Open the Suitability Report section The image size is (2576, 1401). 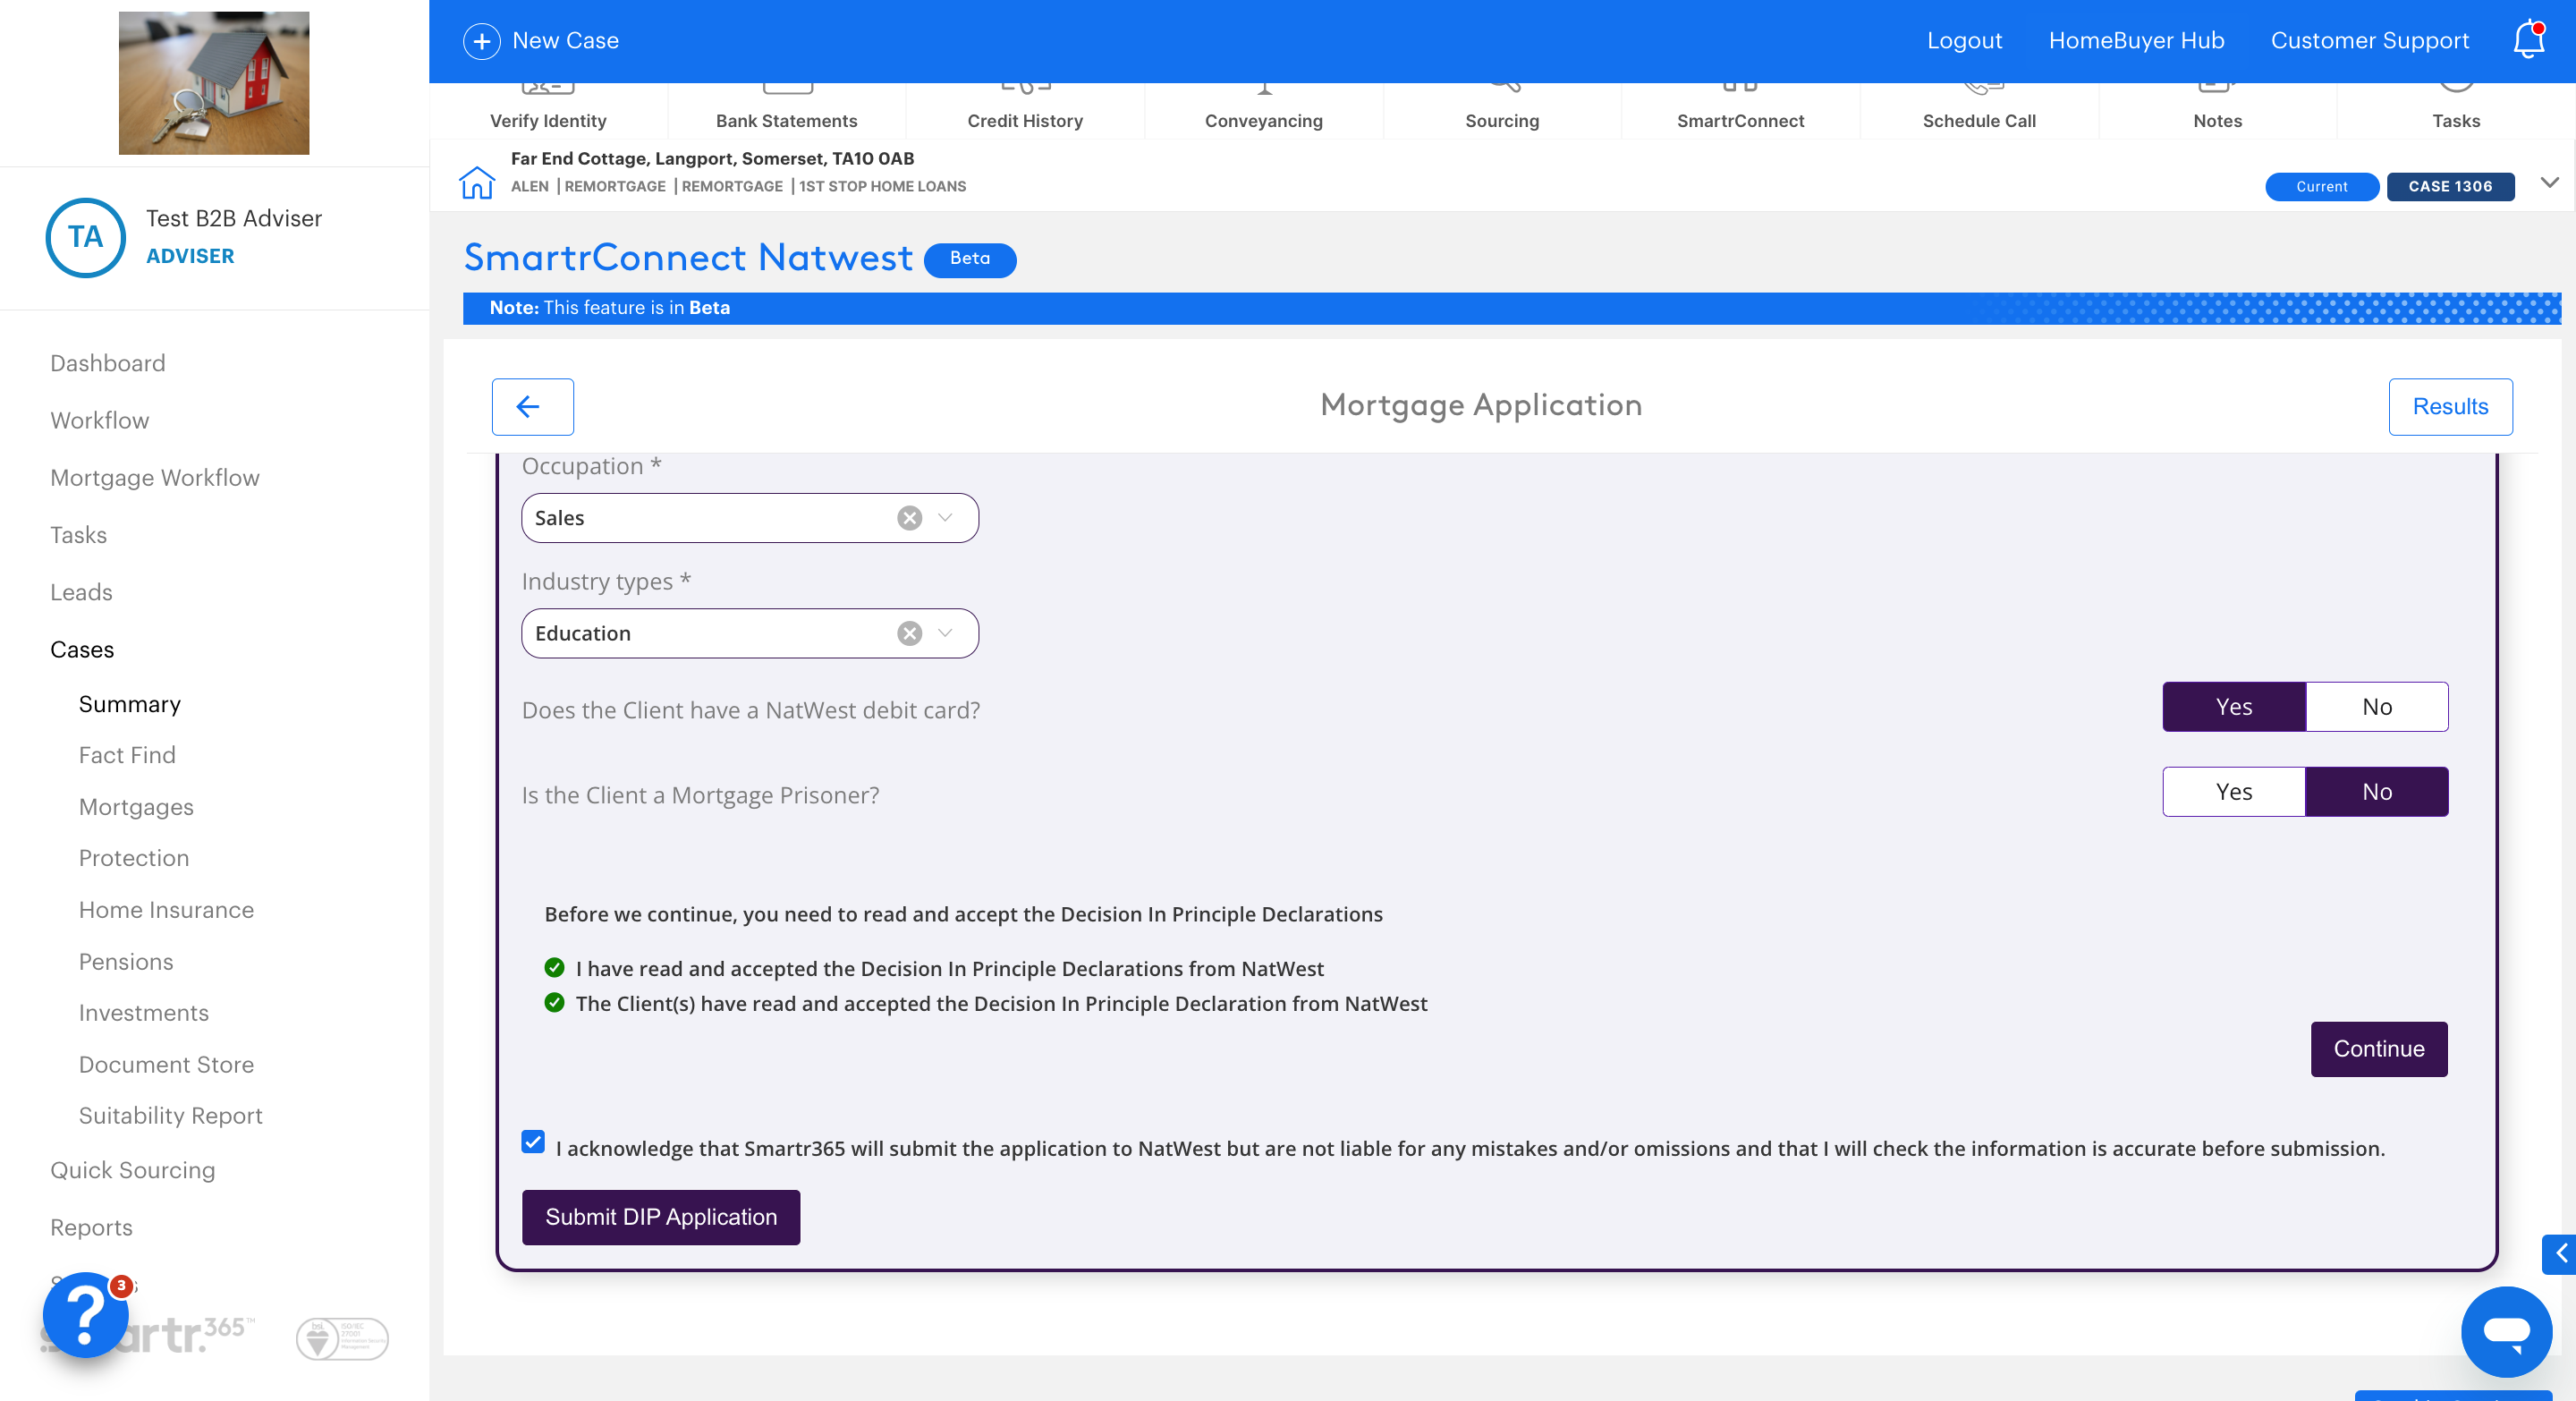coord(171,1116)
